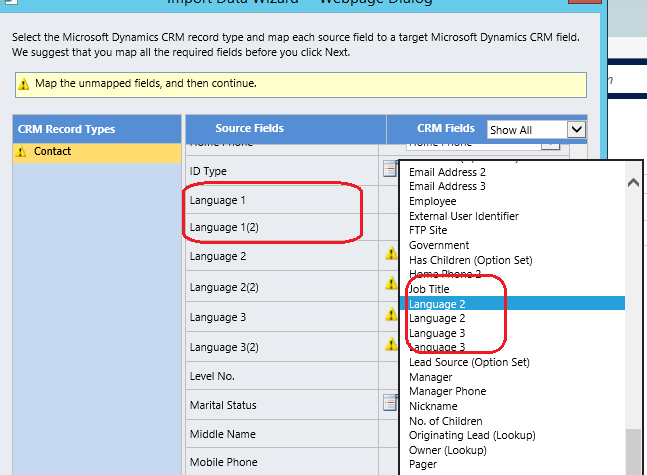Viewport: 647px width, 475px height.
Task: Click the Language 2(2) source field label
Action: pyautogui.click(x=224, y=287)
